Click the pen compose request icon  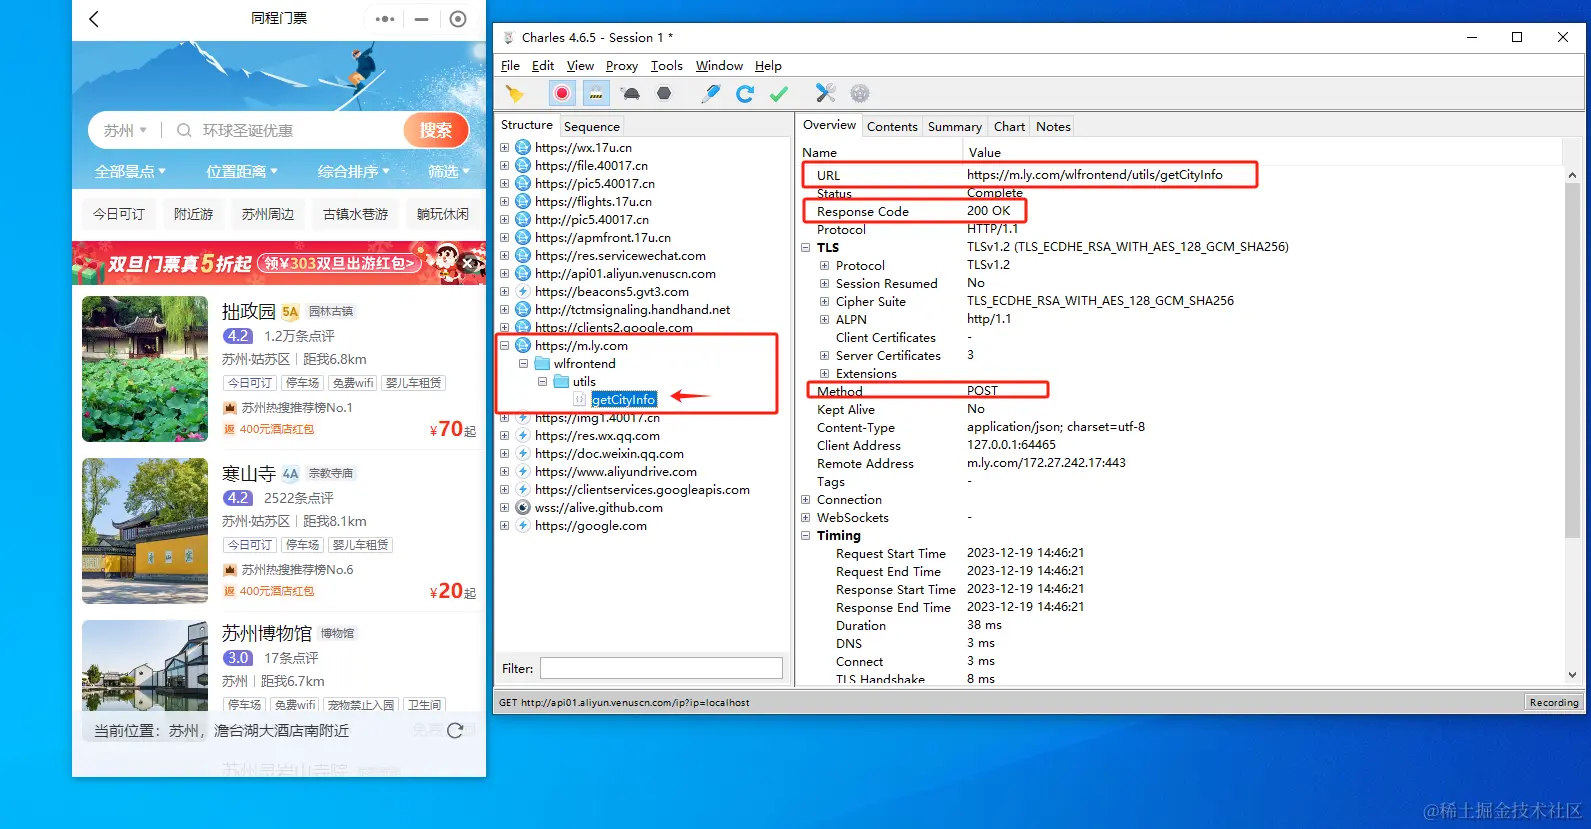711,93
